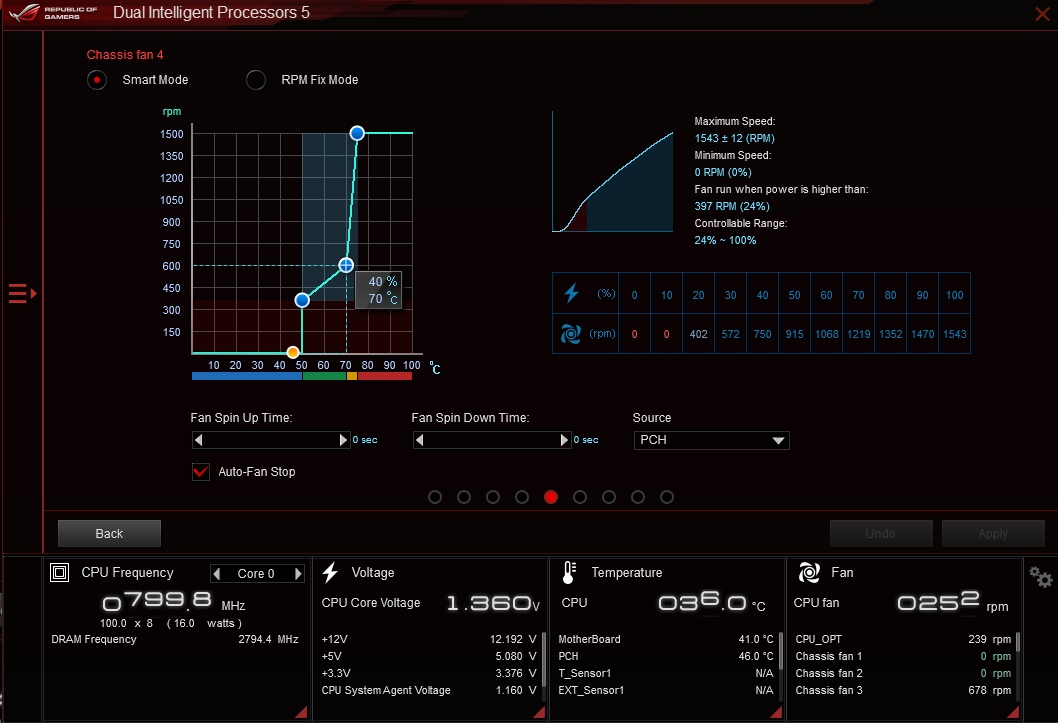The image size is (1058, 723).
Task: Expand the left sidebar menu
Action: (x=22, y=293)
